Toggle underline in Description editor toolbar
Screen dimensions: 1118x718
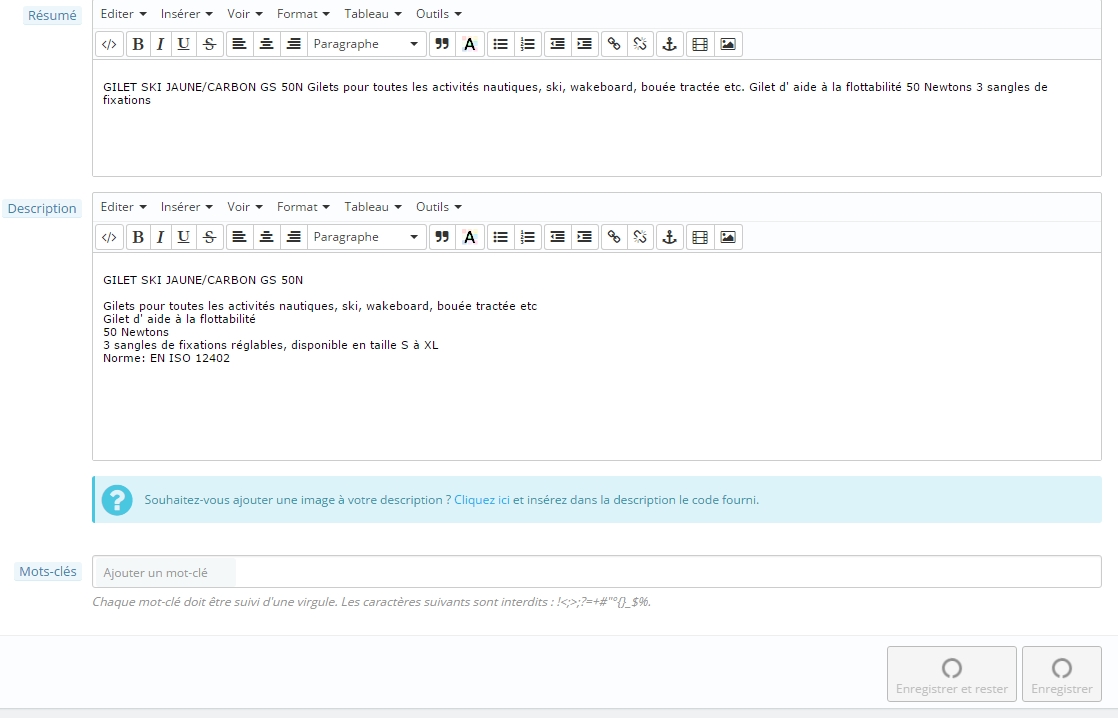click(x=183, y=237)
